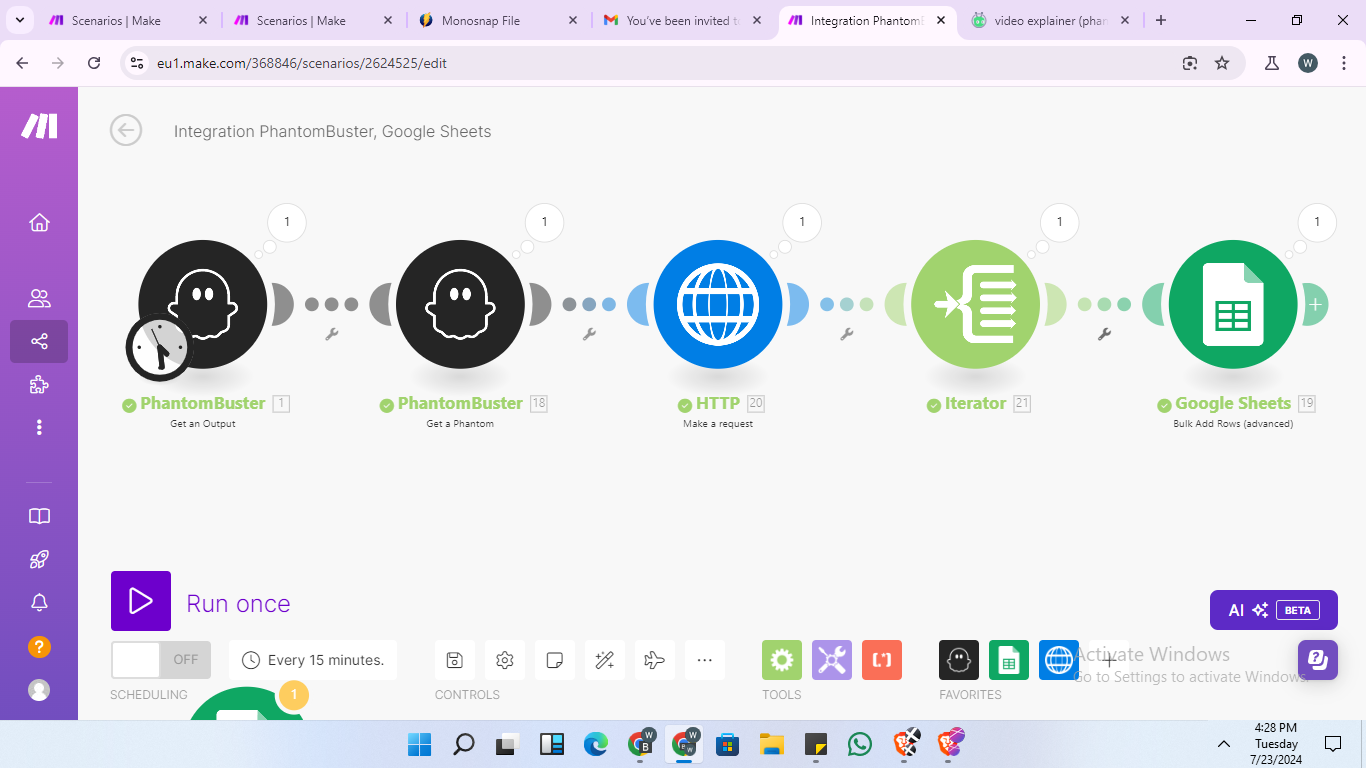1366x768 pixels.
Task: Show hidden system tray icons
Action: pos(1224,744)
